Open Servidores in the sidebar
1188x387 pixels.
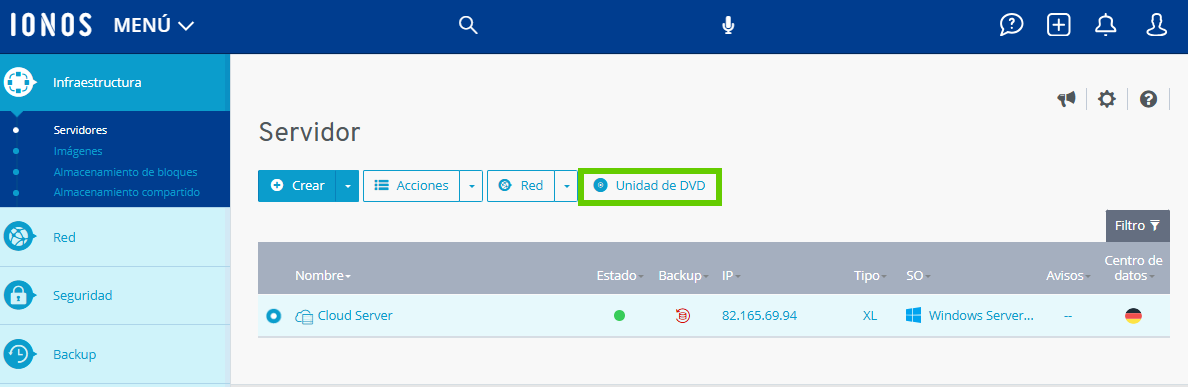[x=80, y=130]
